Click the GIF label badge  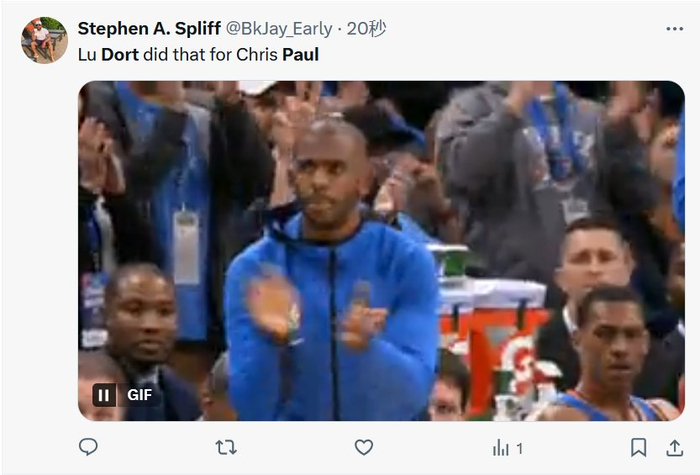(139, 395)
